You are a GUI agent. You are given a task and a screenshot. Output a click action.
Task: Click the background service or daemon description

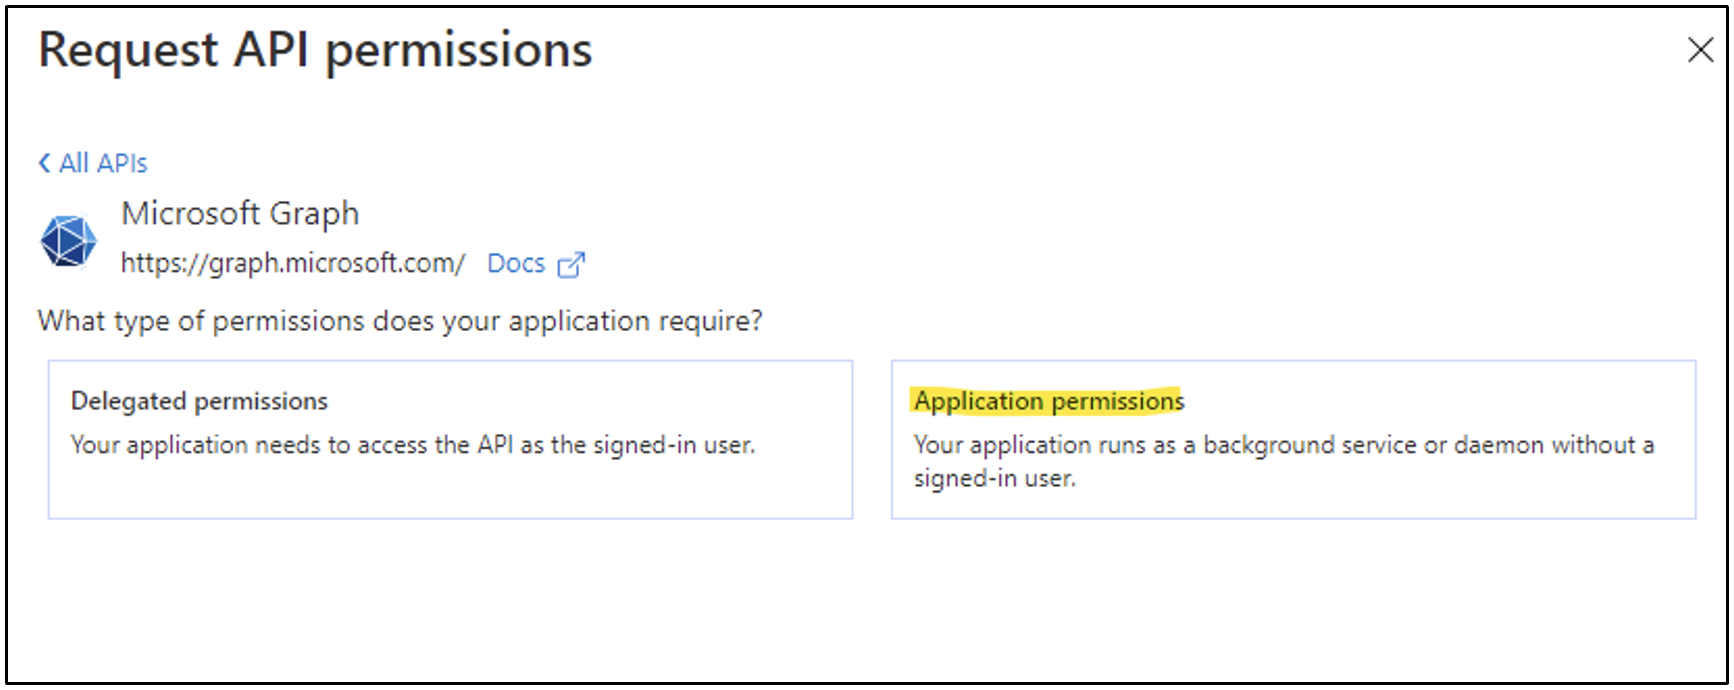(1283, 445)
